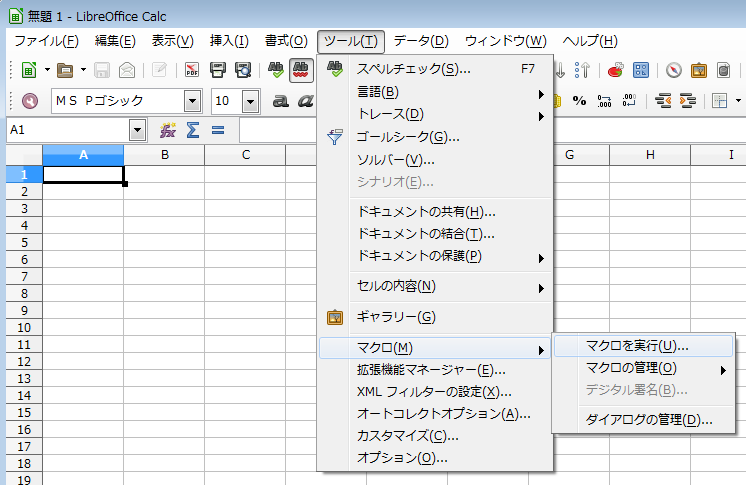This screenshot has width=746, height=485.
Task: Click the Print toolbar icon
Action: click(x=217, y=70)
